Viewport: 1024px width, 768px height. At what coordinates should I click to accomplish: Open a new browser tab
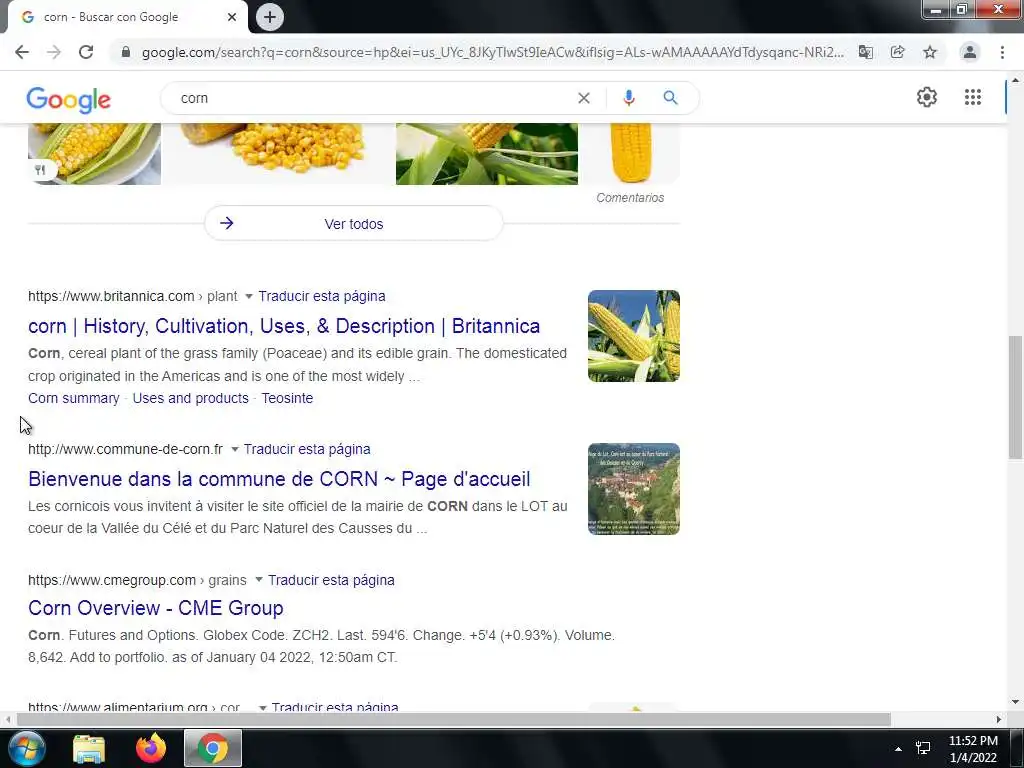pyautogui.click(x=270, y=17)
